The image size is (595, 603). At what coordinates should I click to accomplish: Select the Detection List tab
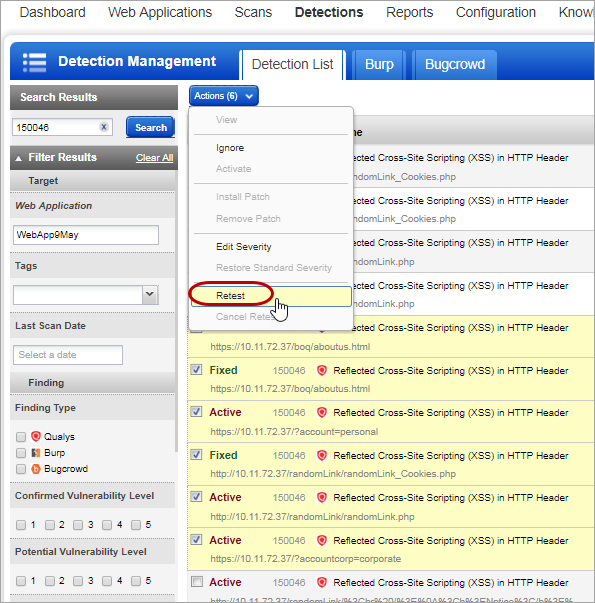292,65
